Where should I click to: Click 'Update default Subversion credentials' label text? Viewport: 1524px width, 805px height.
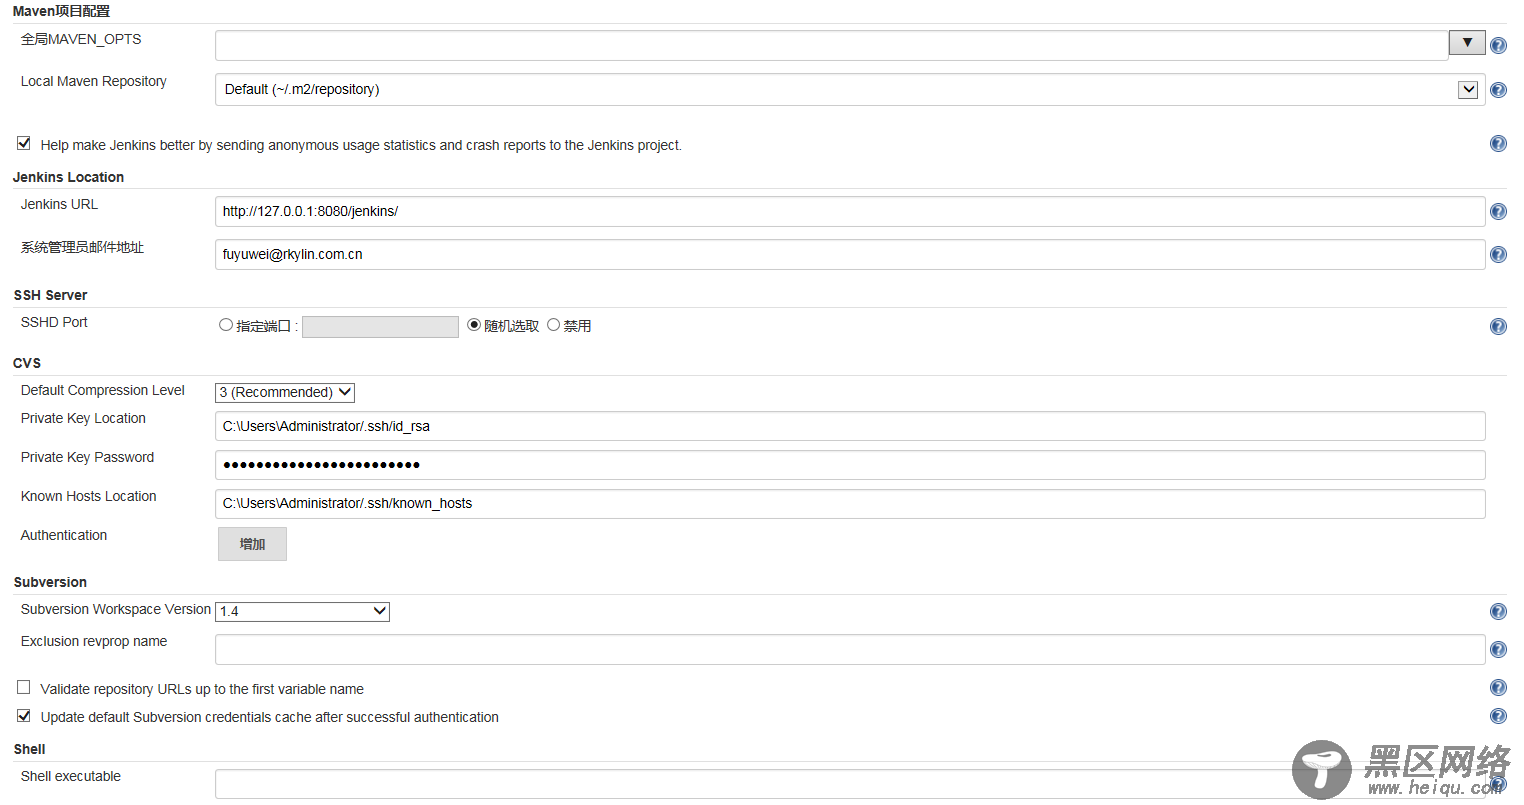pos(270,717)
